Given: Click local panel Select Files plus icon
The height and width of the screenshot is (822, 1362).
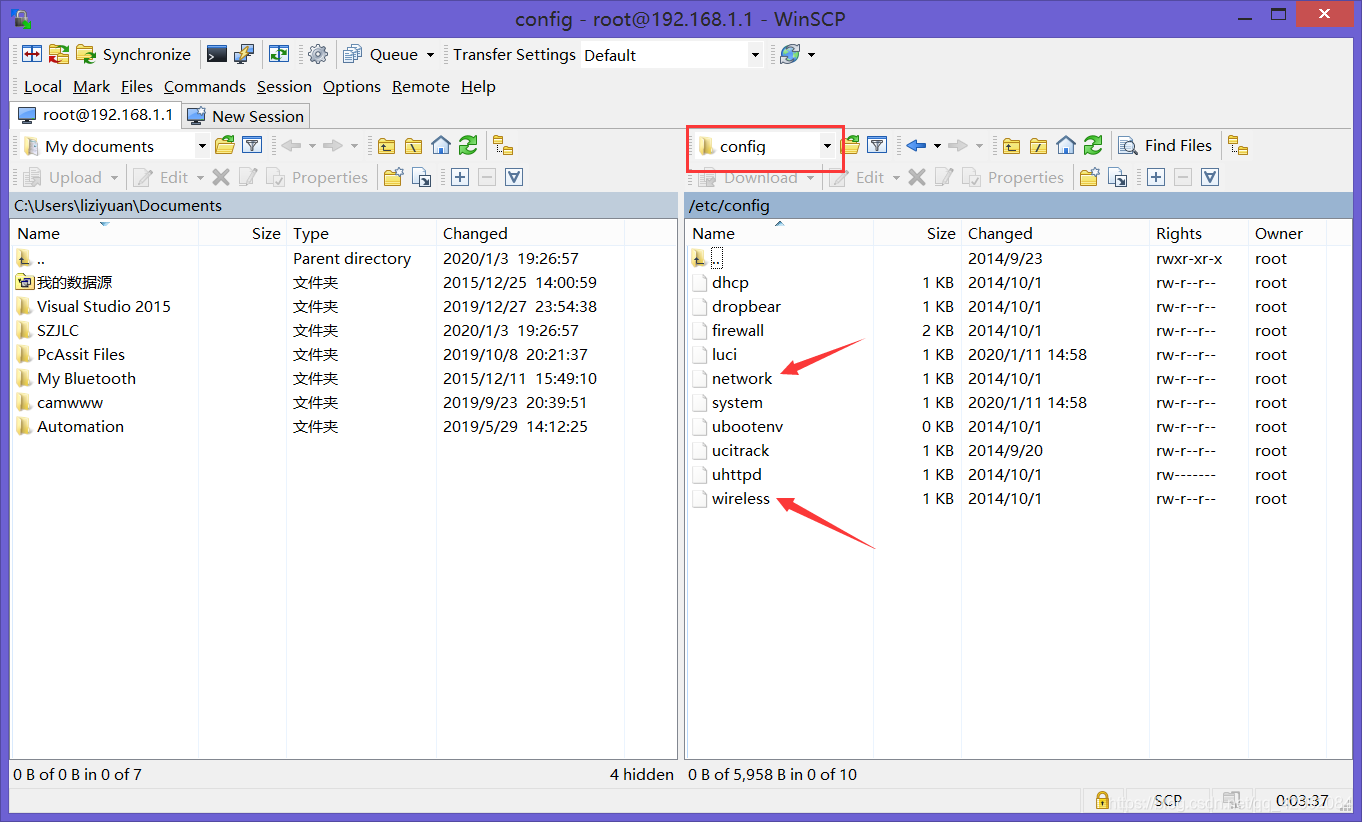Looking at the screenshot, I should pos(460,177).
